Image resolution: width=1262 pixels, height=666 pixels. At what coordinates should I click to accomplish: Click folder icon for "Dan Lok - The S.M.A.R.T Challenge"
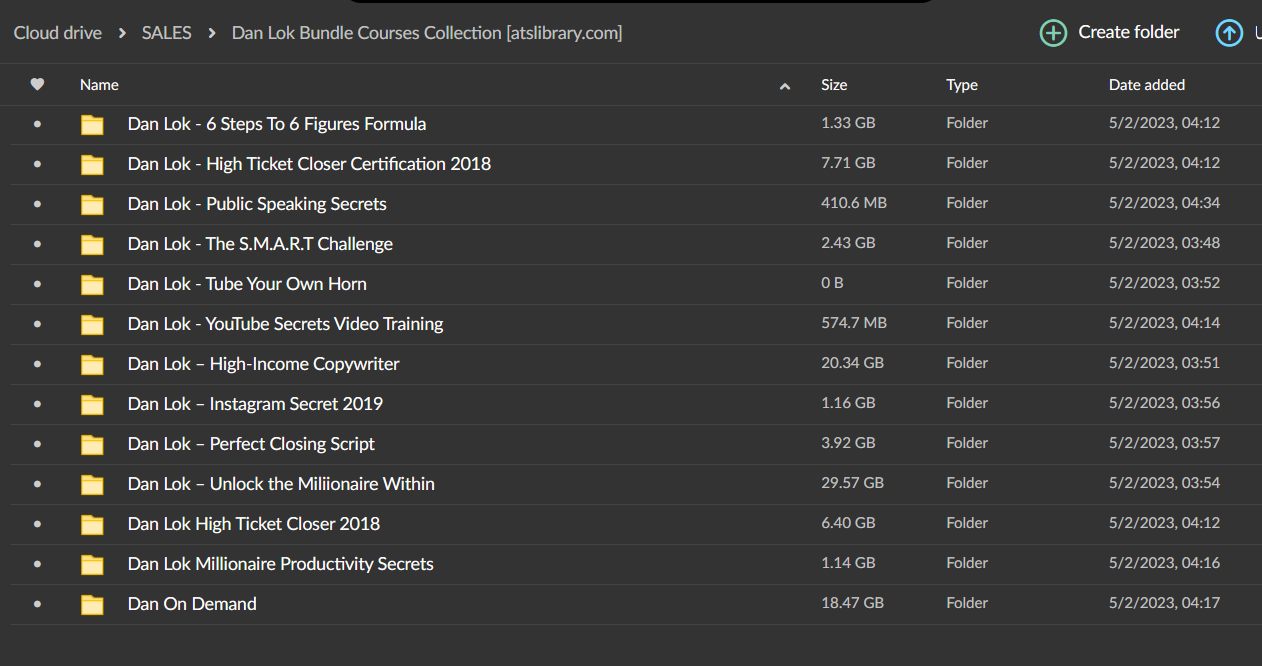tap(92, 244)
